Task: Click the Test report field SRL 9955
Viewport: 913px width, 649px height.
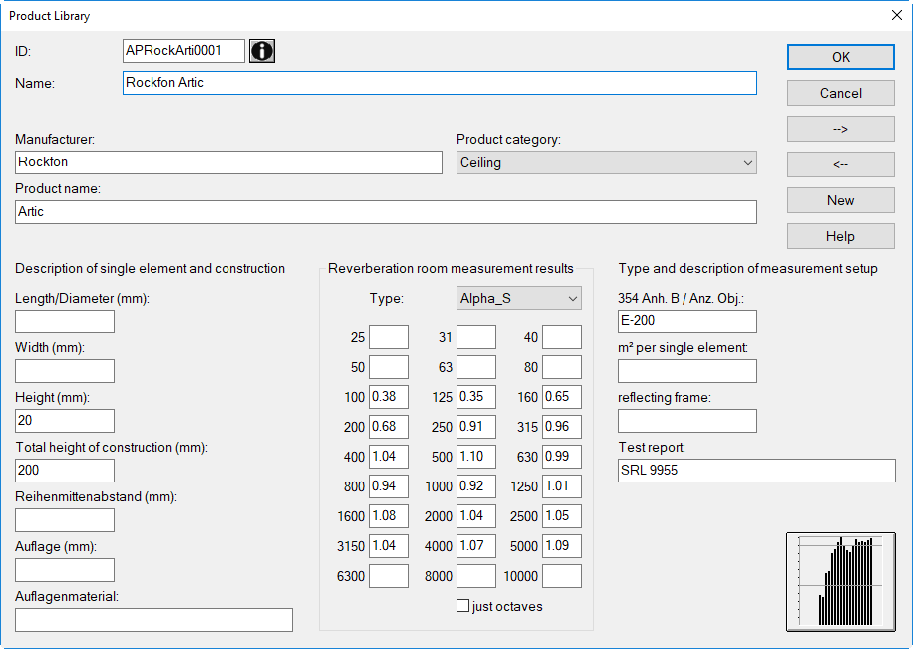Action: point(757,470)
